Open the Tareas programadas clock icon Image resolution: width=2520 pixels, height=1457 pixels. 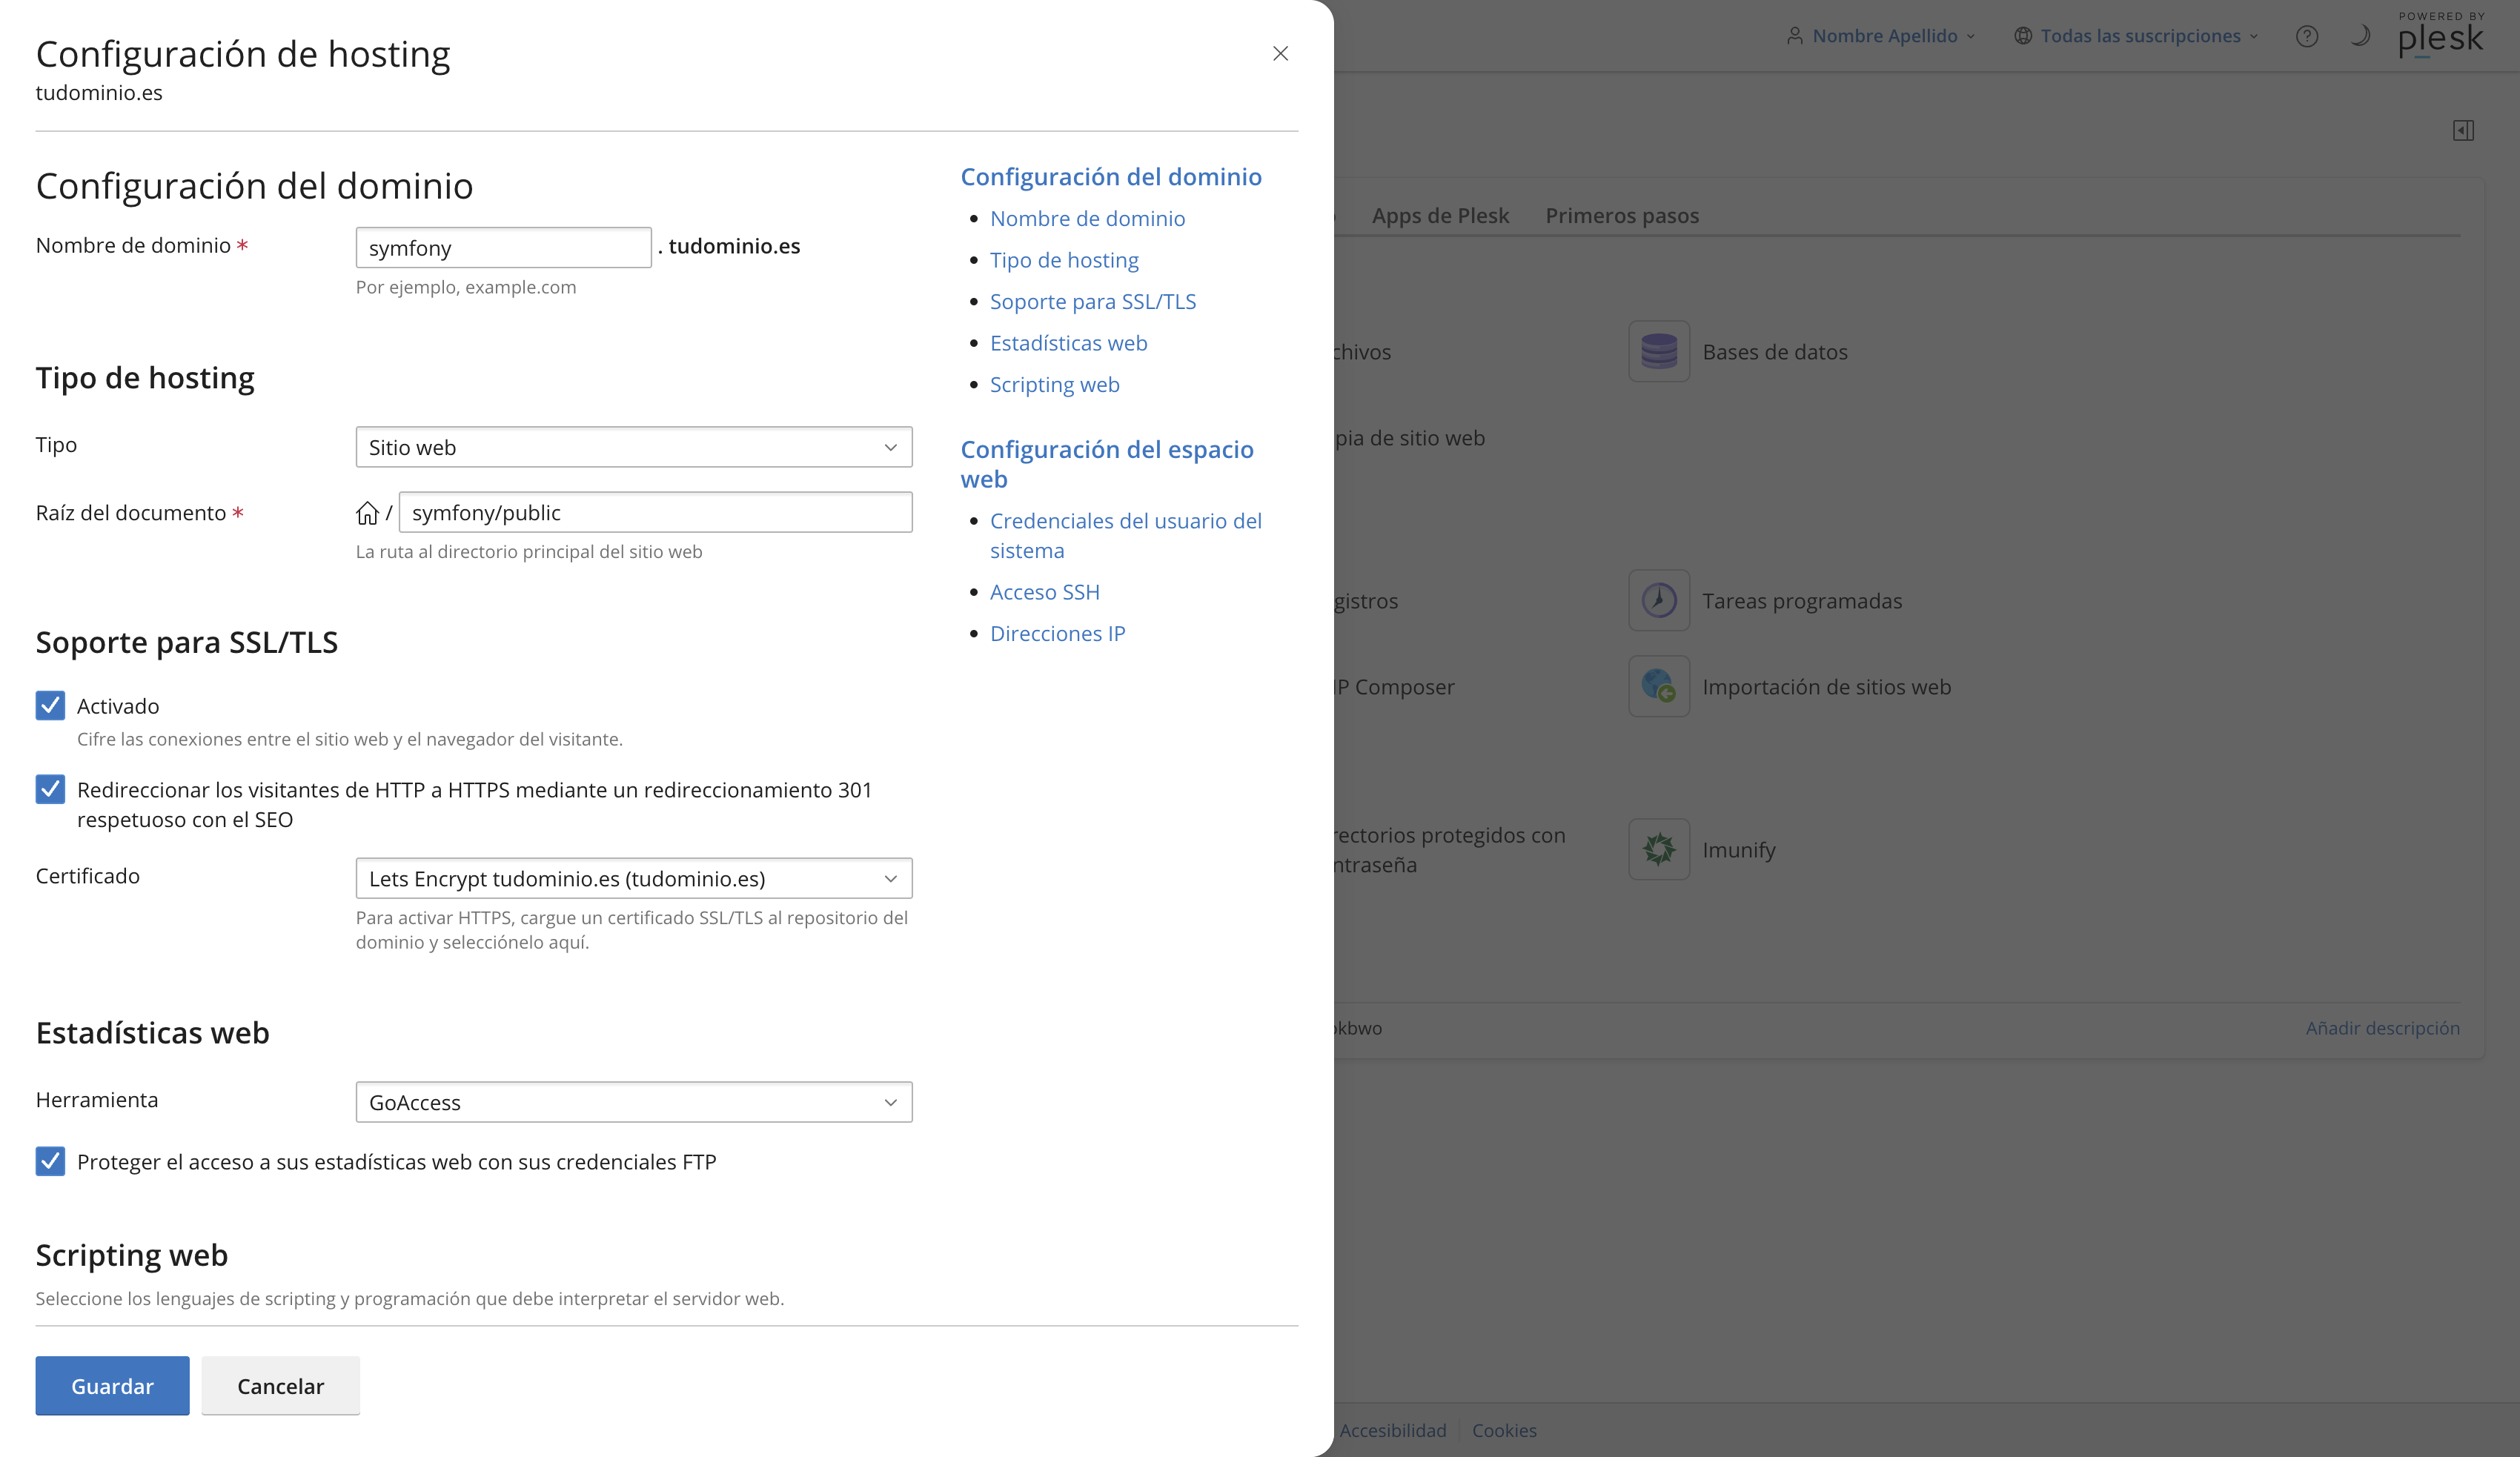[1659, 600]
